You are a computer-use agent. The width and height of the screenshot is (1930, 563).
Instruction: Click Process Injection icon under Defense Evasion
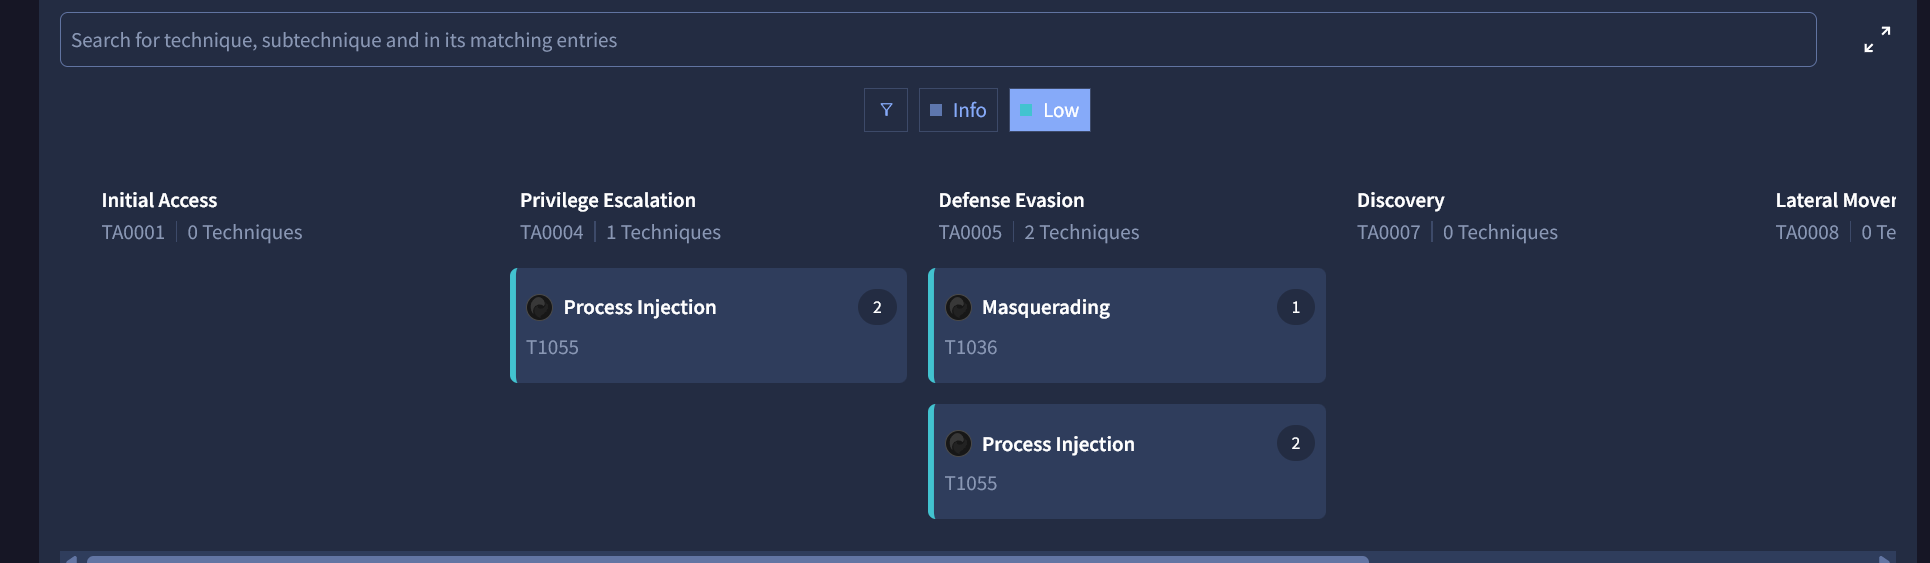tap(958, 443)
